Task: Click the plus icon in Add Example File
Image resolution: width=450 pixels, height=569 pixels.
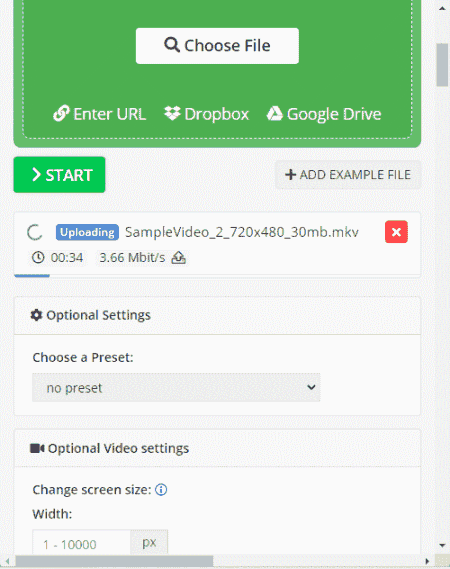Action: click(290, 175)
